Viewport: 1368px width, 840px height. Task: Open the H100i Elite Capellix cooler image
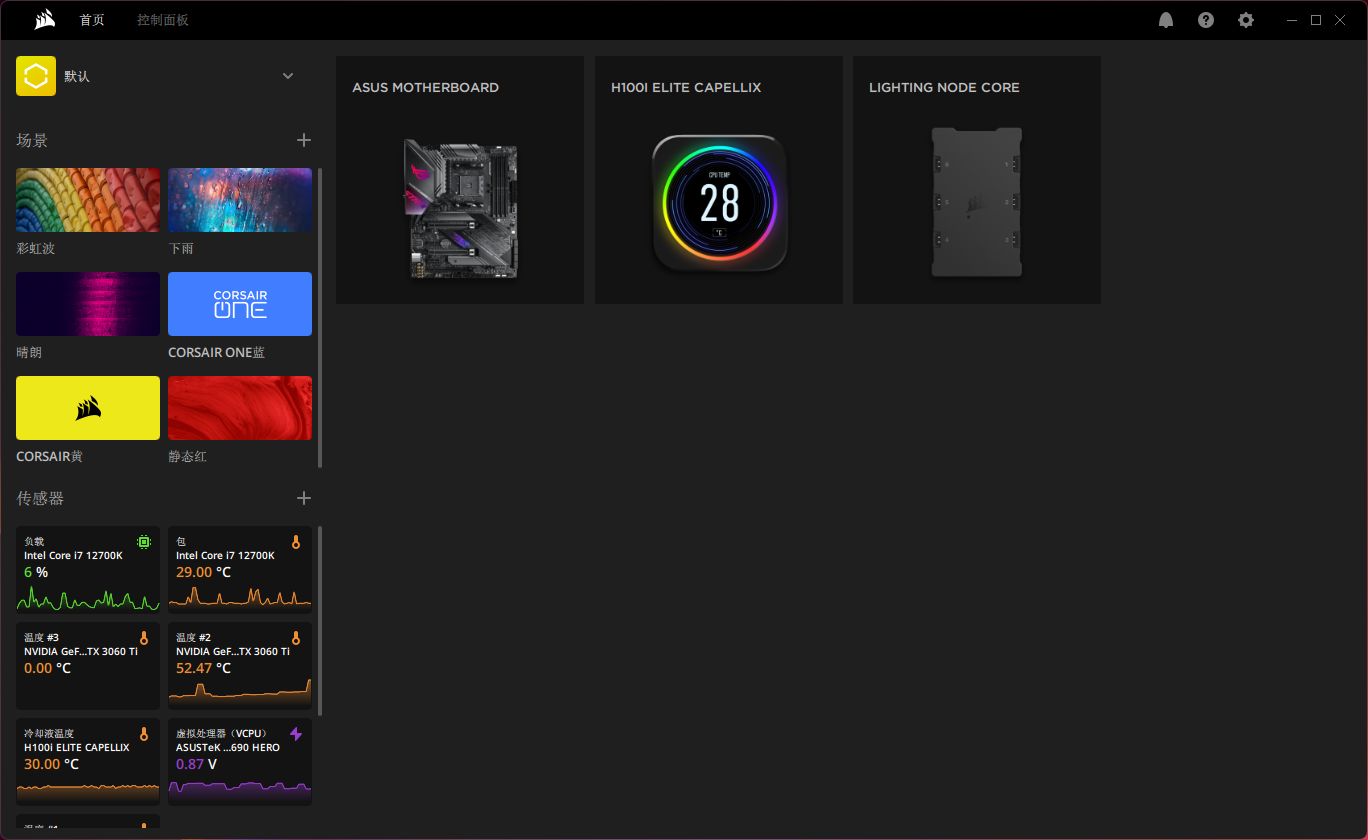tap(719, 203)
